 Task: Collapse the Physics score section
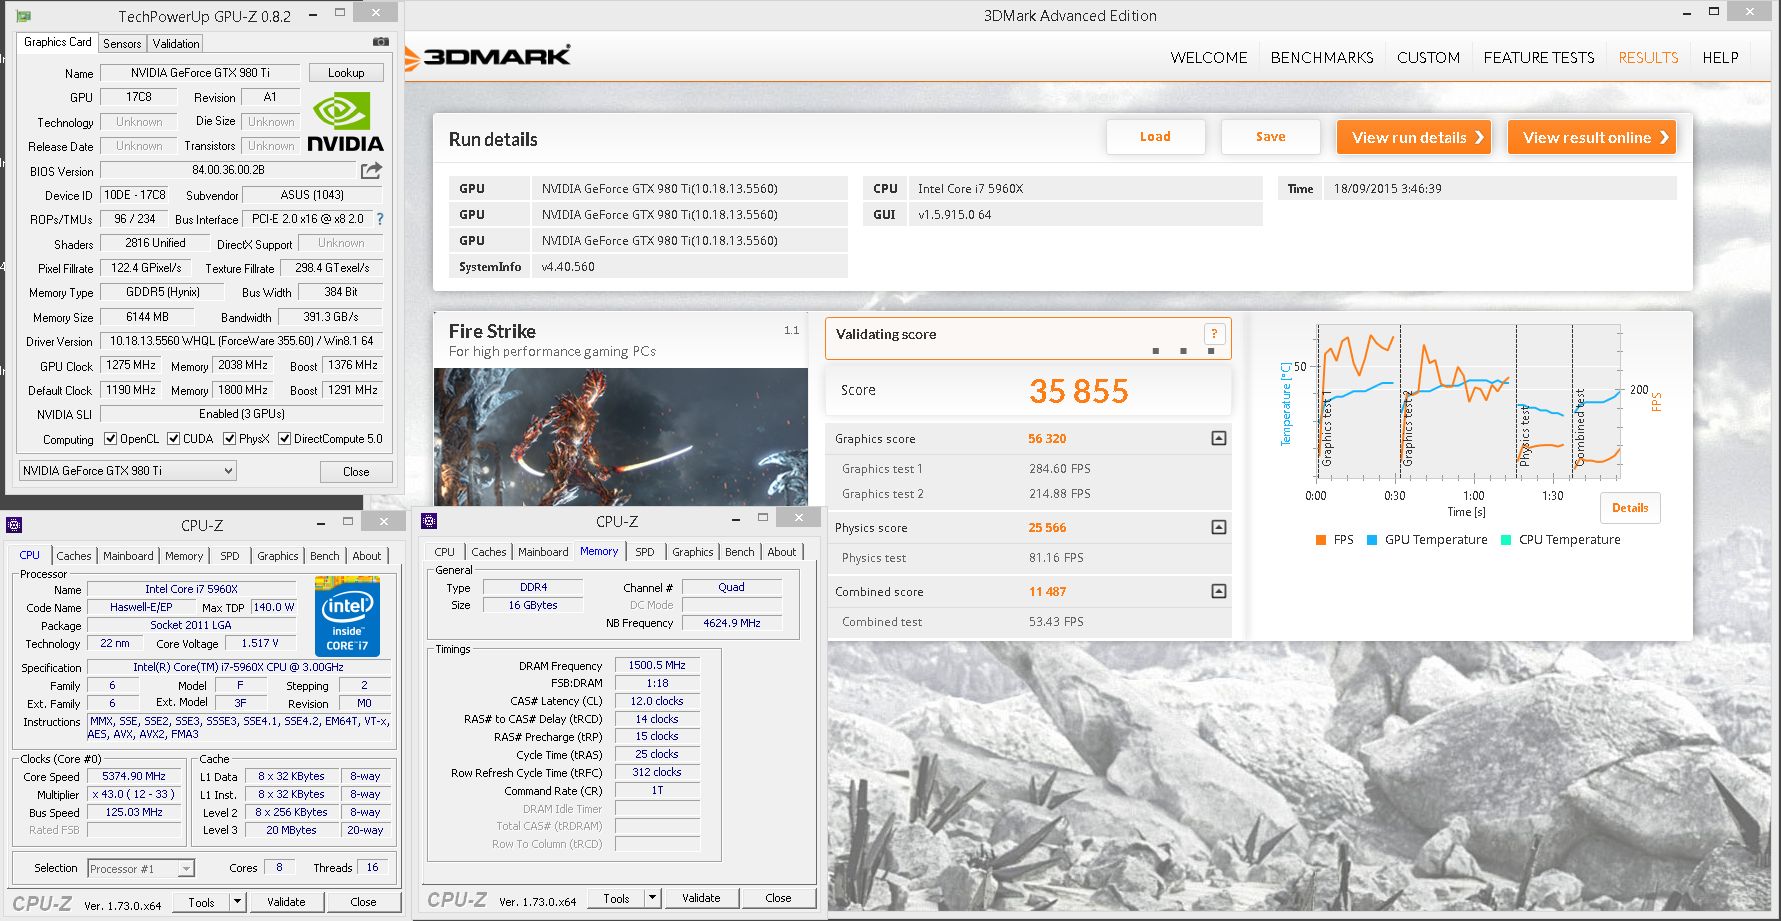tap(1218, 527)
